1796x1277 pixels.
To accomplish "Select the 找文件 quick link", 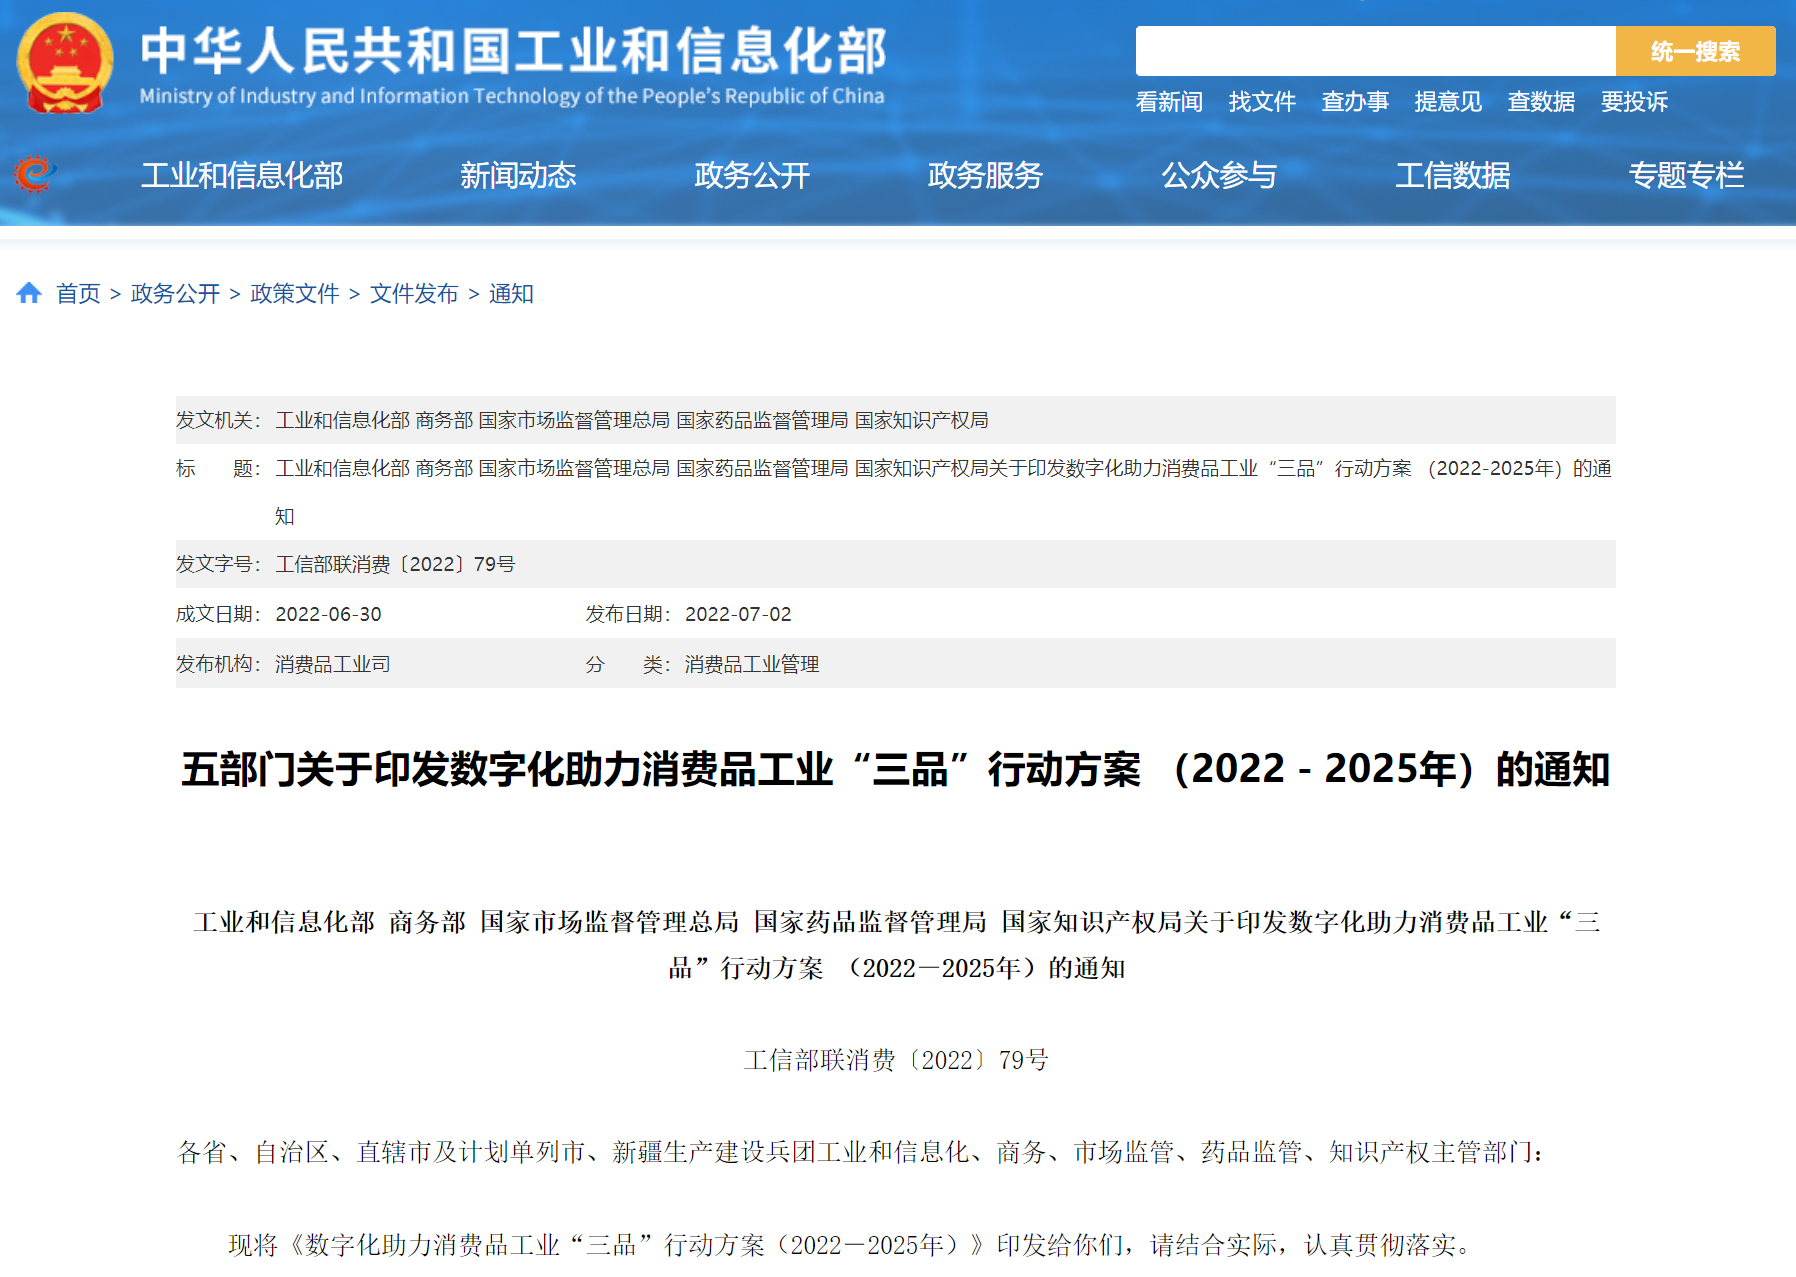I will (1262, 102).
